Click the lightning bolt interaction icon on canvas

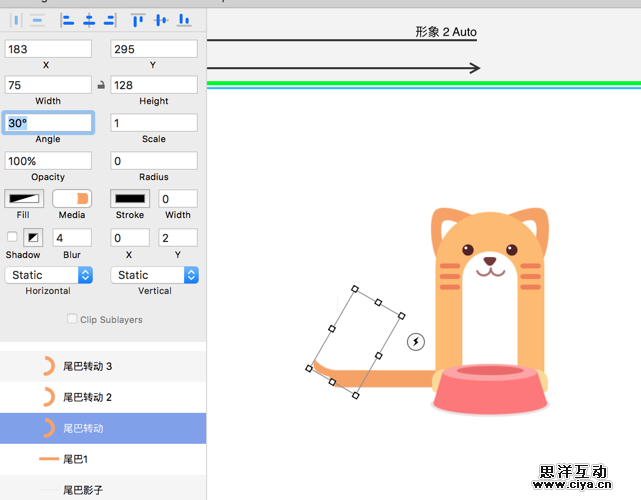pos(417,342)
